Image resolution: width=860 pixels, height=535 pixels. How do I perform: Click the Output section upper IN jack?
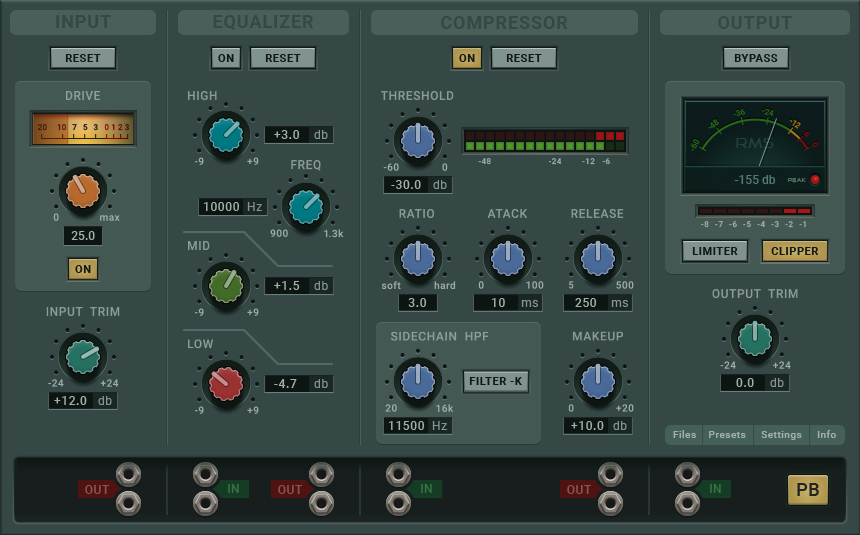click(x=687, y=475)
